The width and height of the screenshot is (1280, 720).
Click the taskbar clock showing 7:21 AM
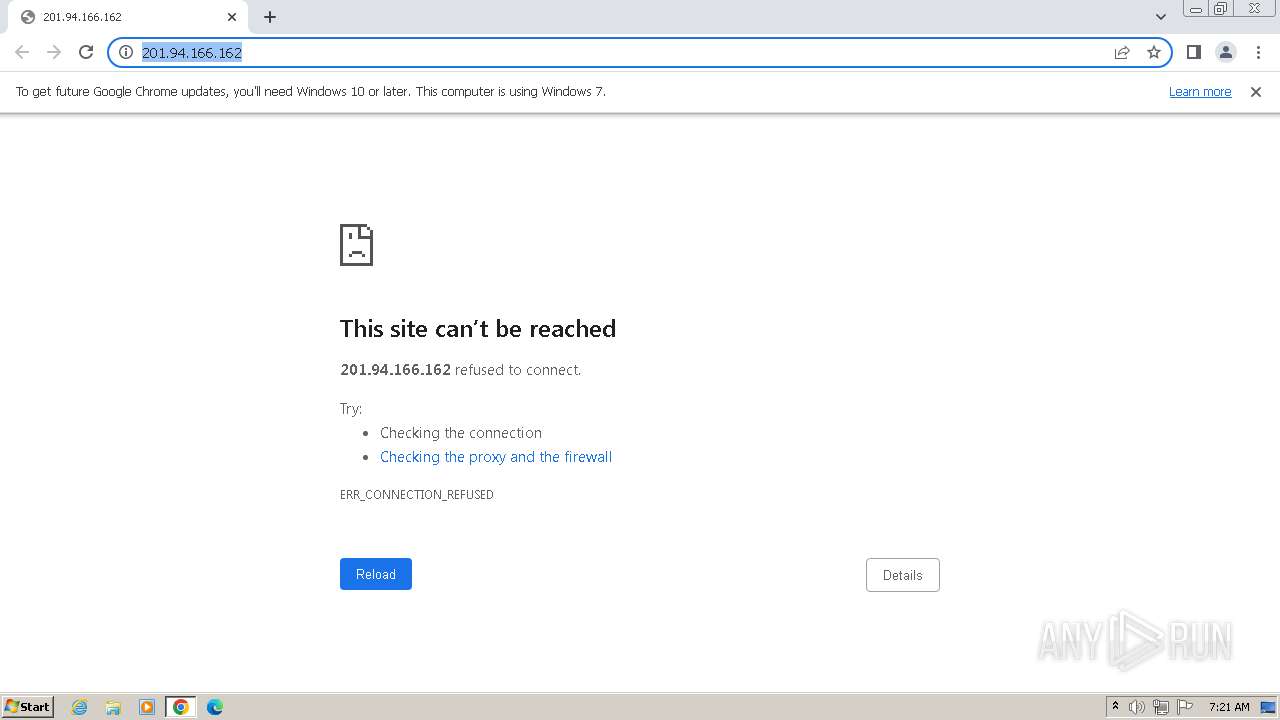point(1229,707)
